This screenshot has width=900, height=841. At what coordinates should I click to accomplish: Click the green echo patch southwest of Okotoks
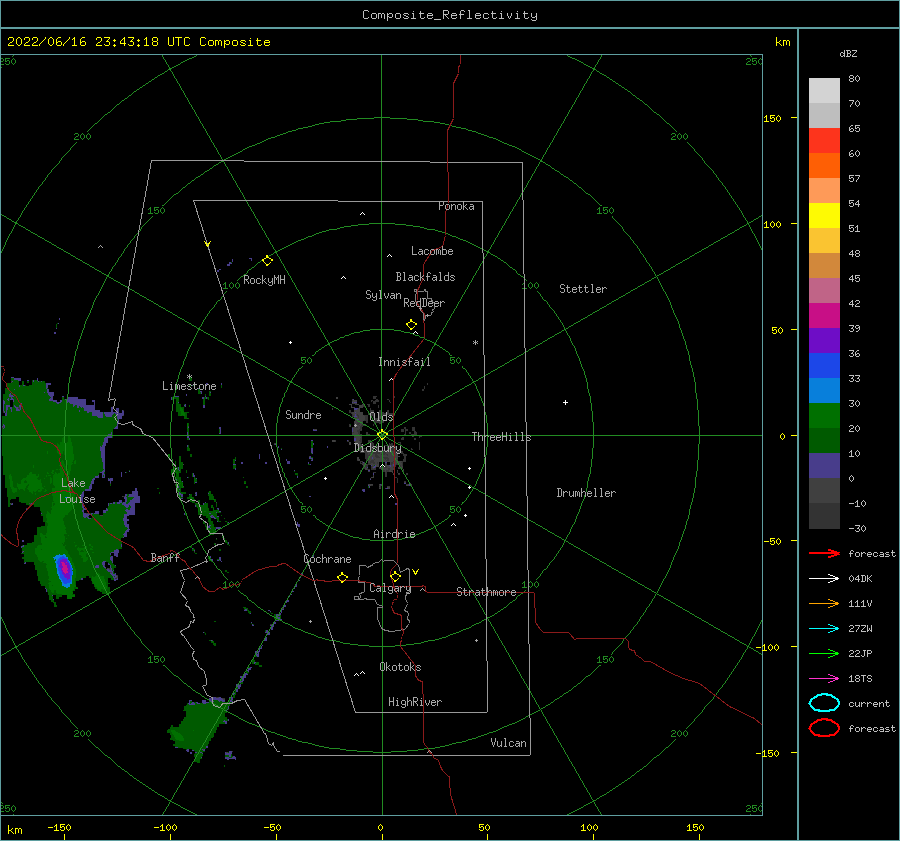198,728
